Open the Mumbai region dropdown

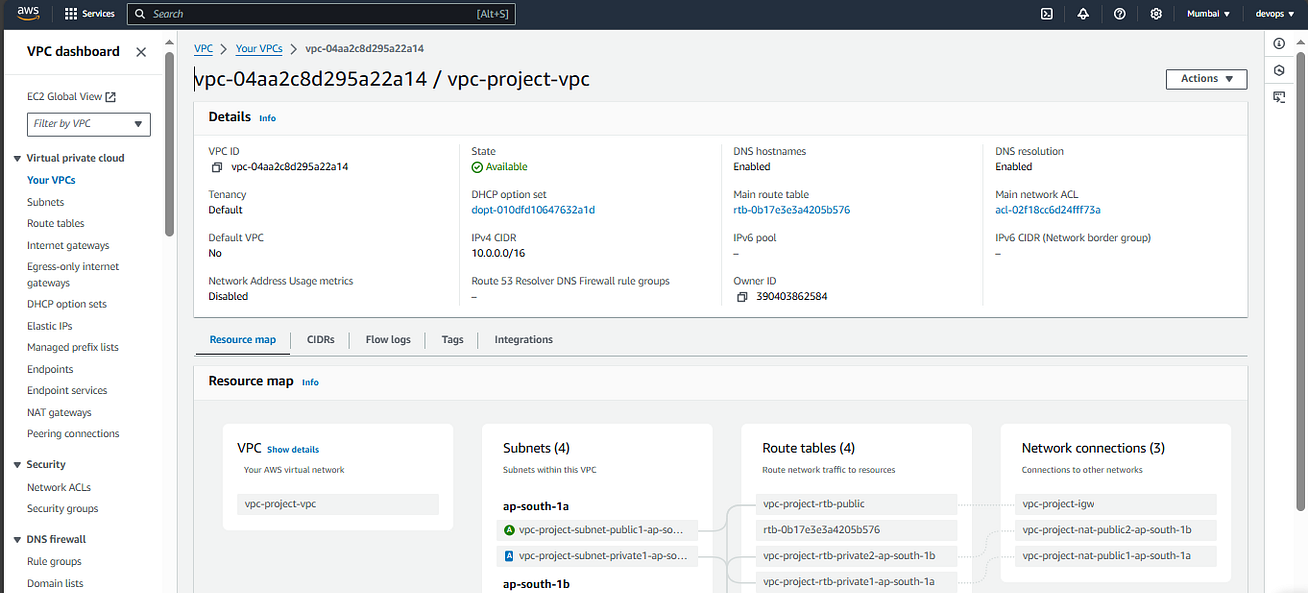[1208, 14]
